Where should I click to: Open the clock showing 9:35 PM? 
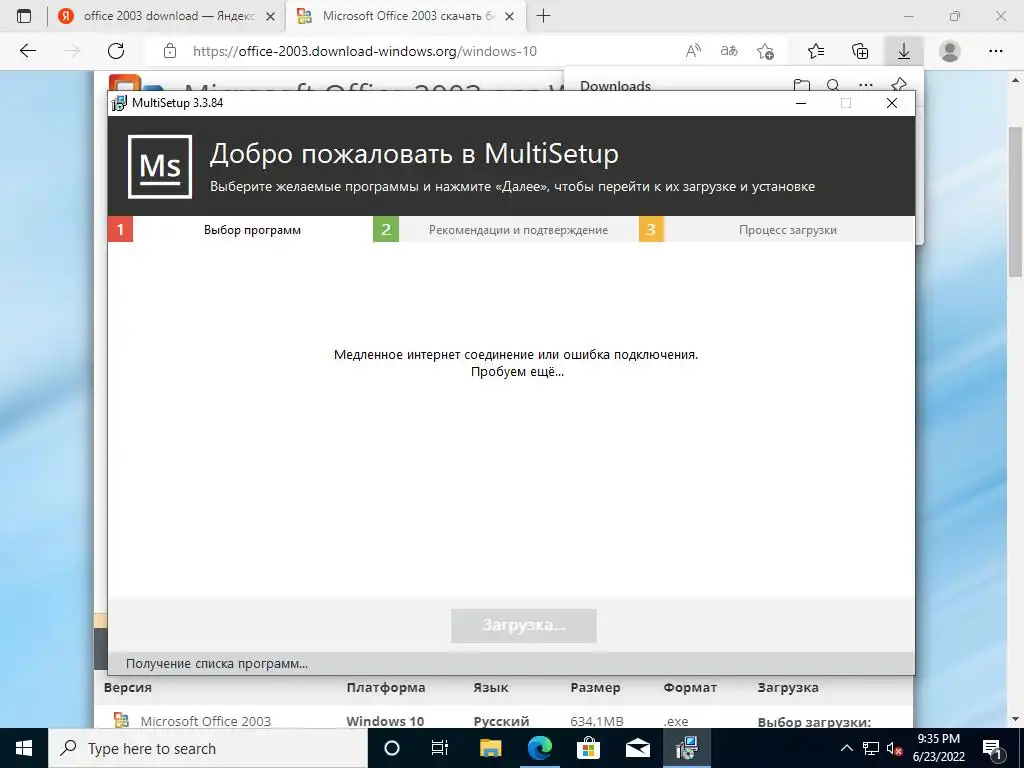(938, 748)
